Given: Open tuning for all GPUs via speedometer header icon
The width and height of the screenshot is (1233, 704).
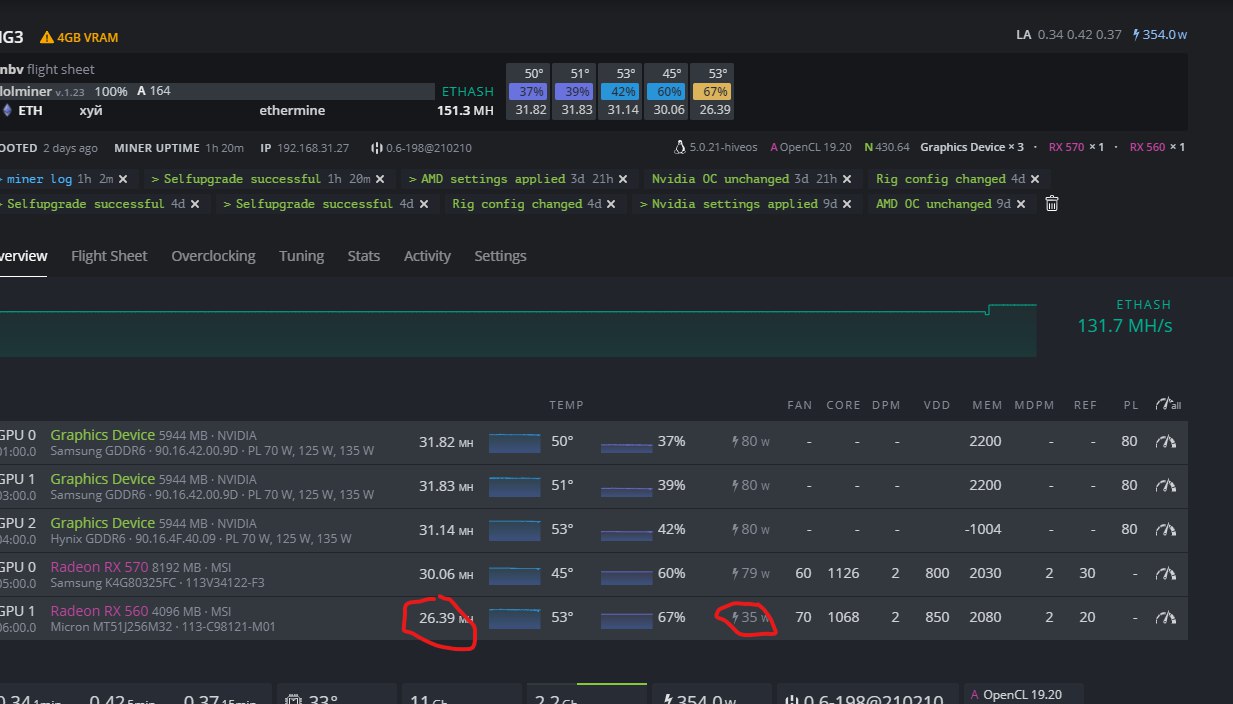Looking at the screenshot, I should (1167, 405).
